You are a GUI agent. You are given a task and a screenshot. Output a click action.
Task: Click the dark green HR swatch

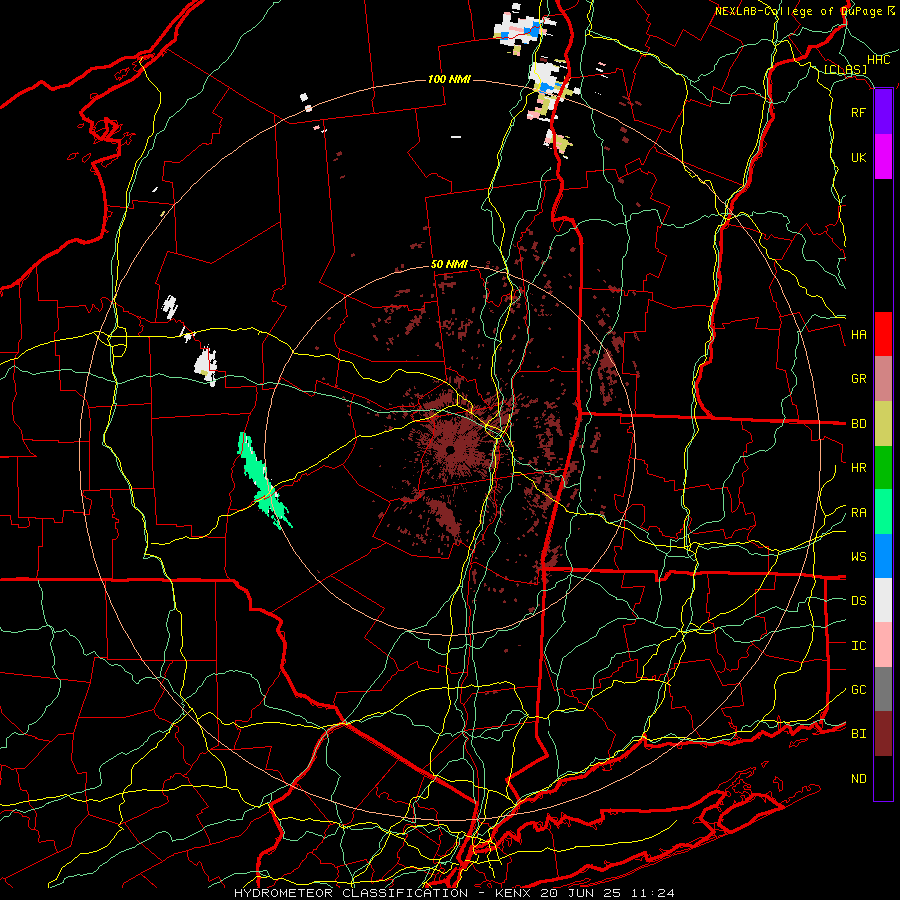(883, 467)
